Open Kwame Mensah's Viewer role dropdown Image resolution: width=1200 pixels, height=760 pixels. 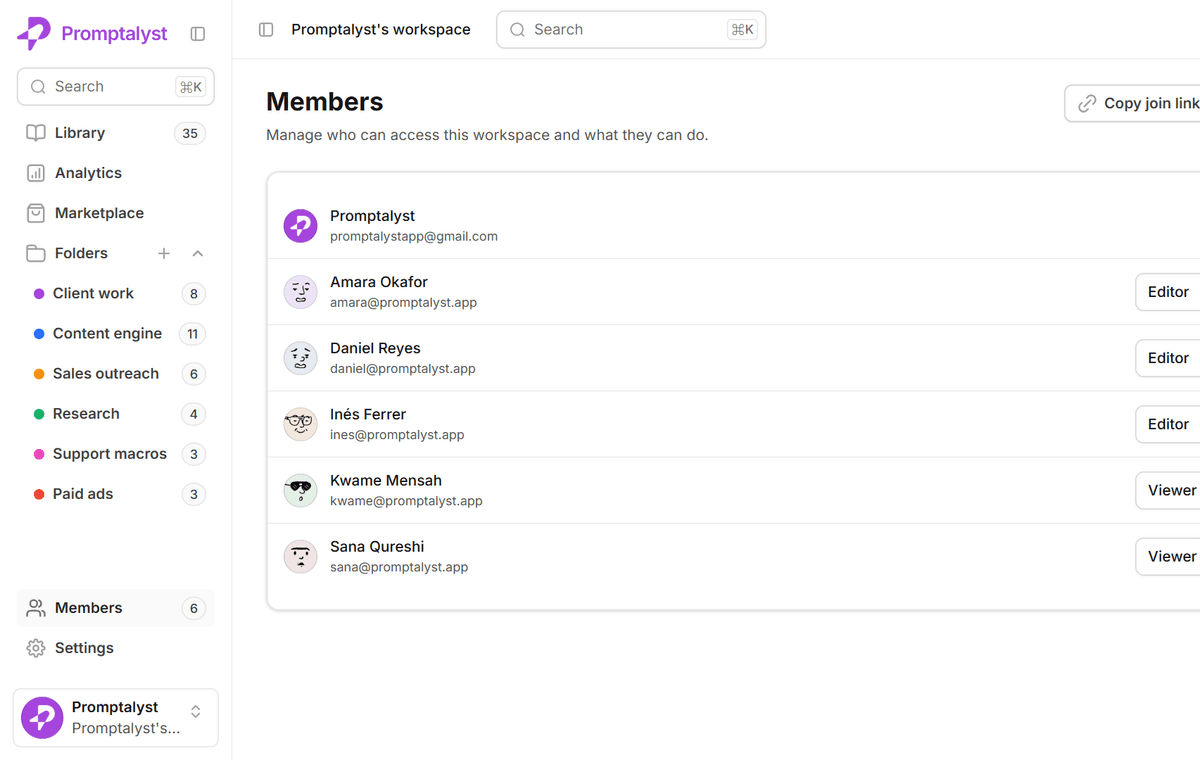coord(1168,490)
